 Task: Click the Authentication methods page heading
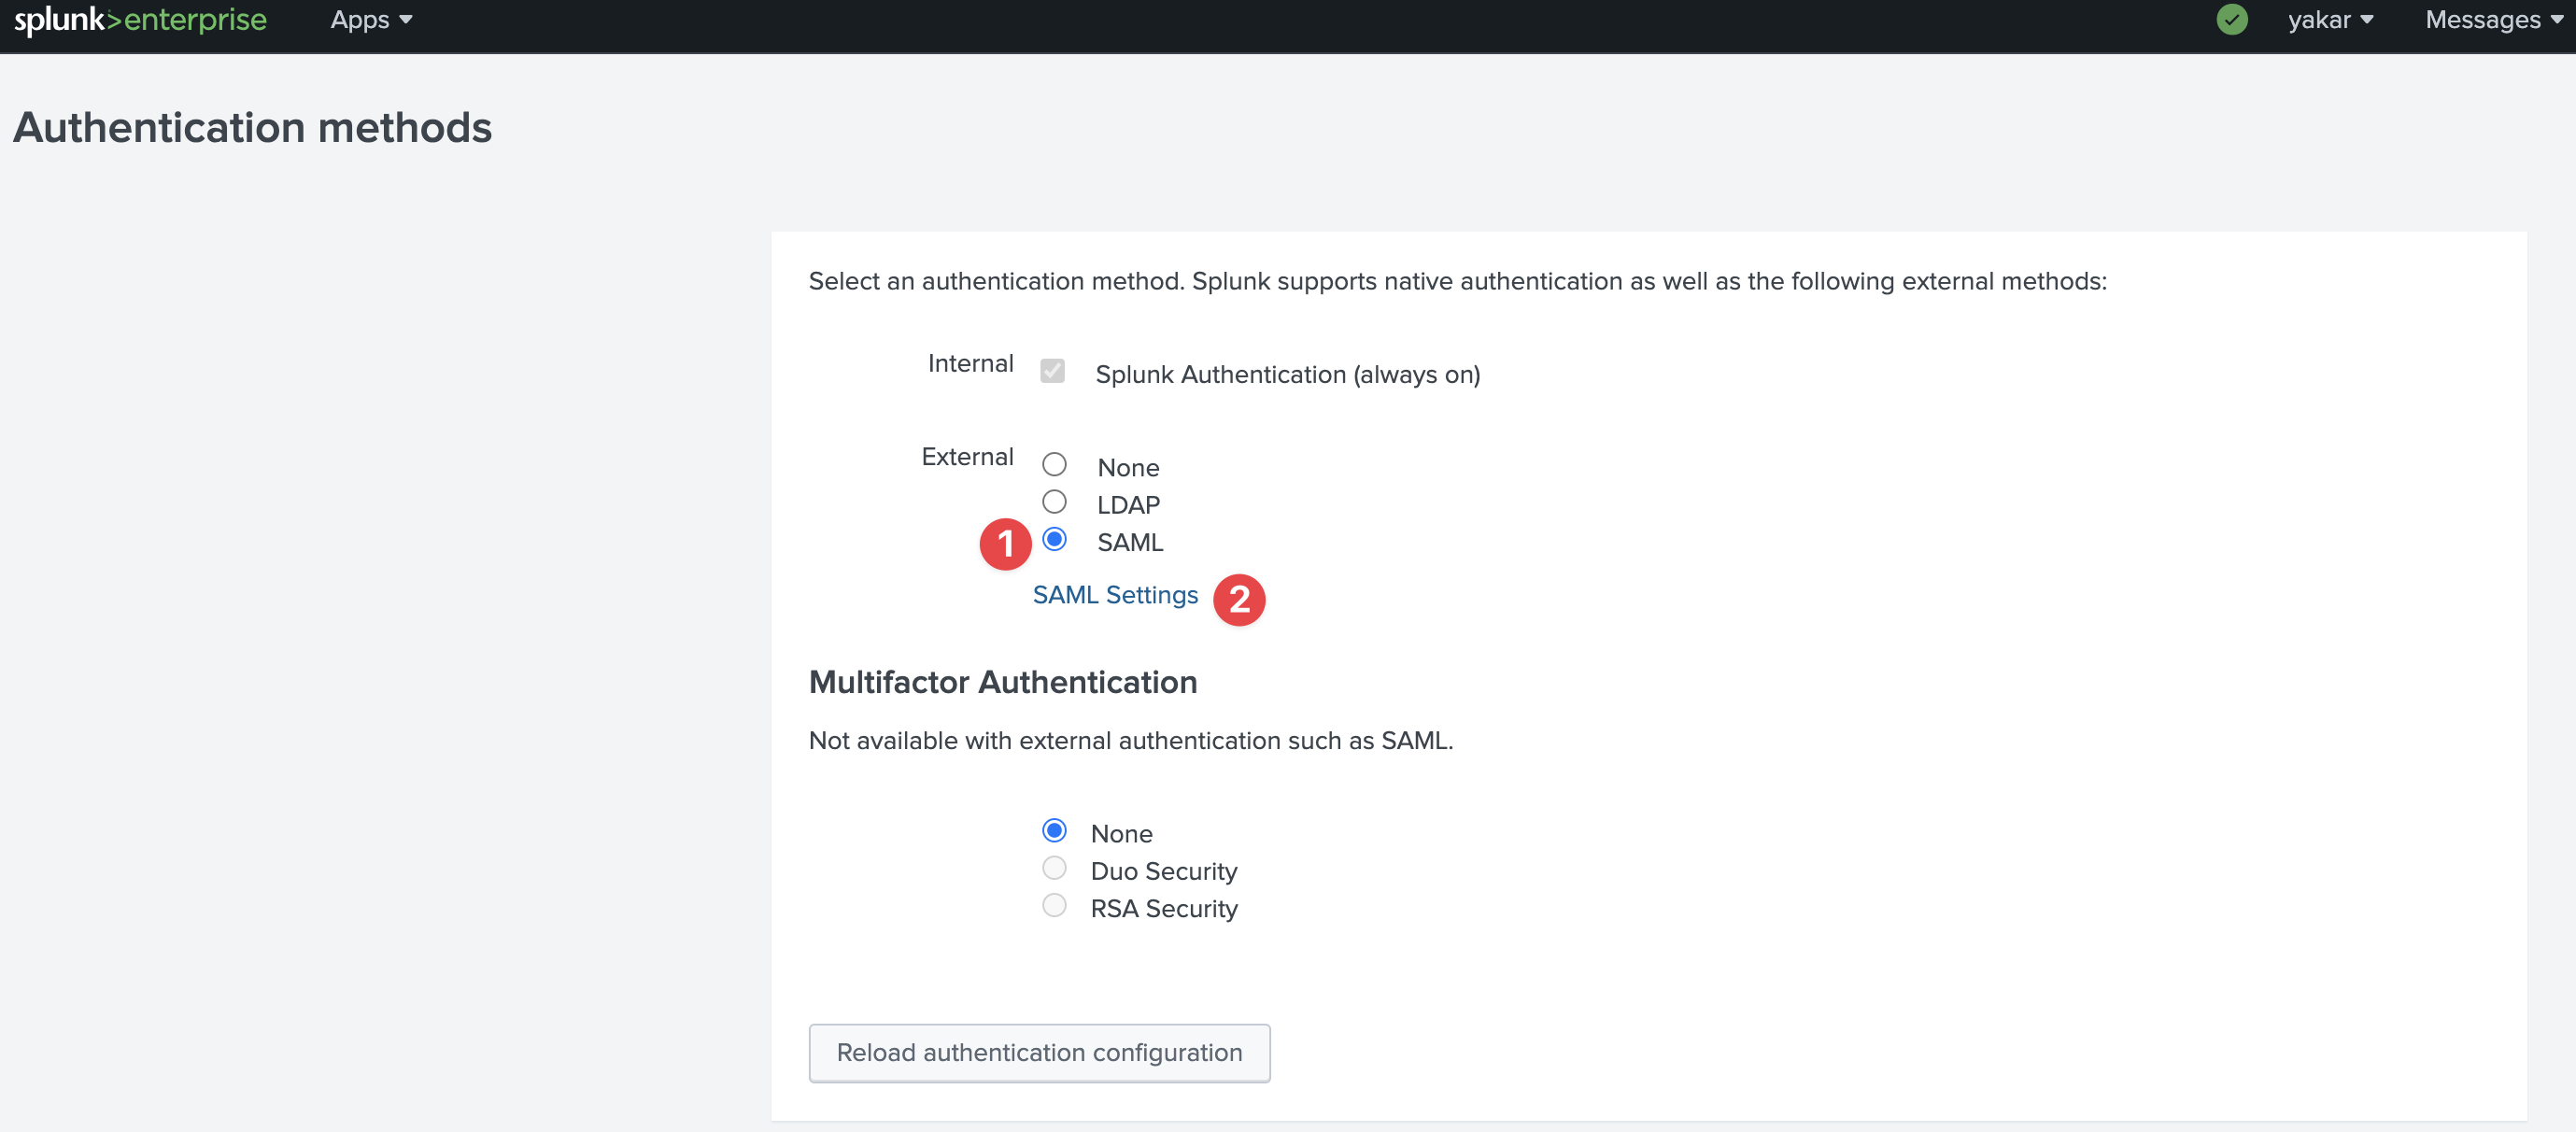(253, 128)
